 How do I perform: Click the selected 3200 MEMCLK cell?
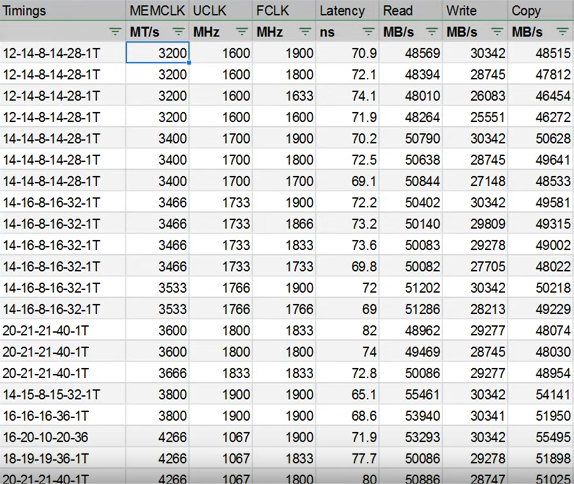pyautogui.click(x=157, y=53)
